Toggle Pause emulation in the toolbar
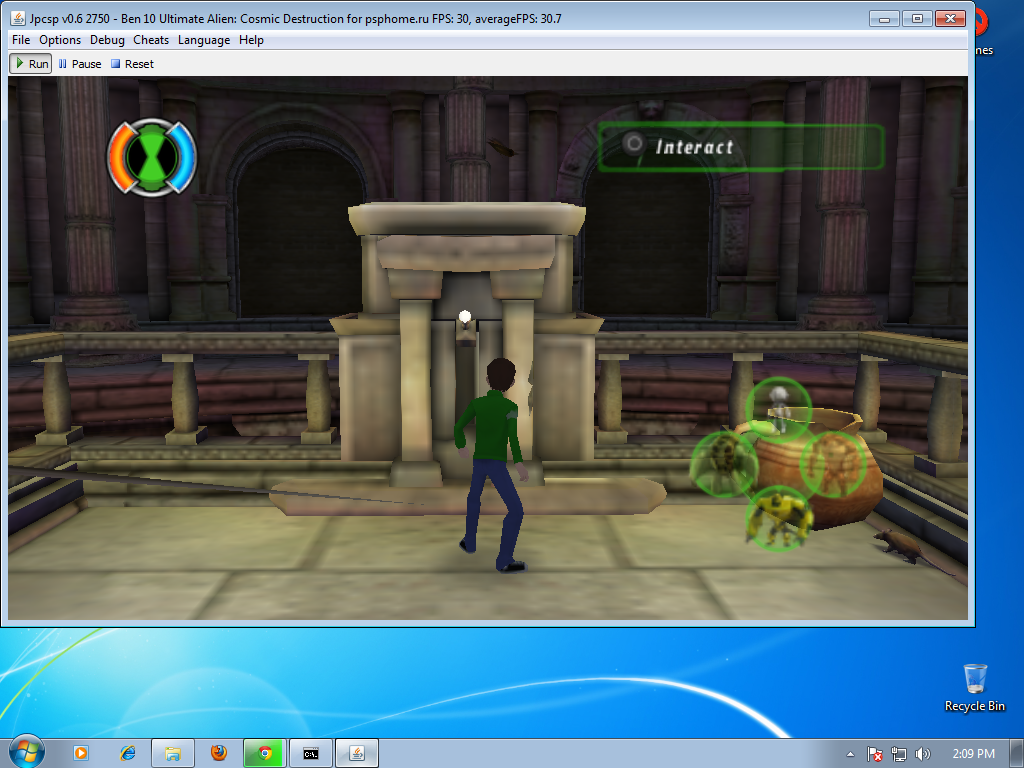Viewport: 1024px width, 768px height. tap(80, 64)
